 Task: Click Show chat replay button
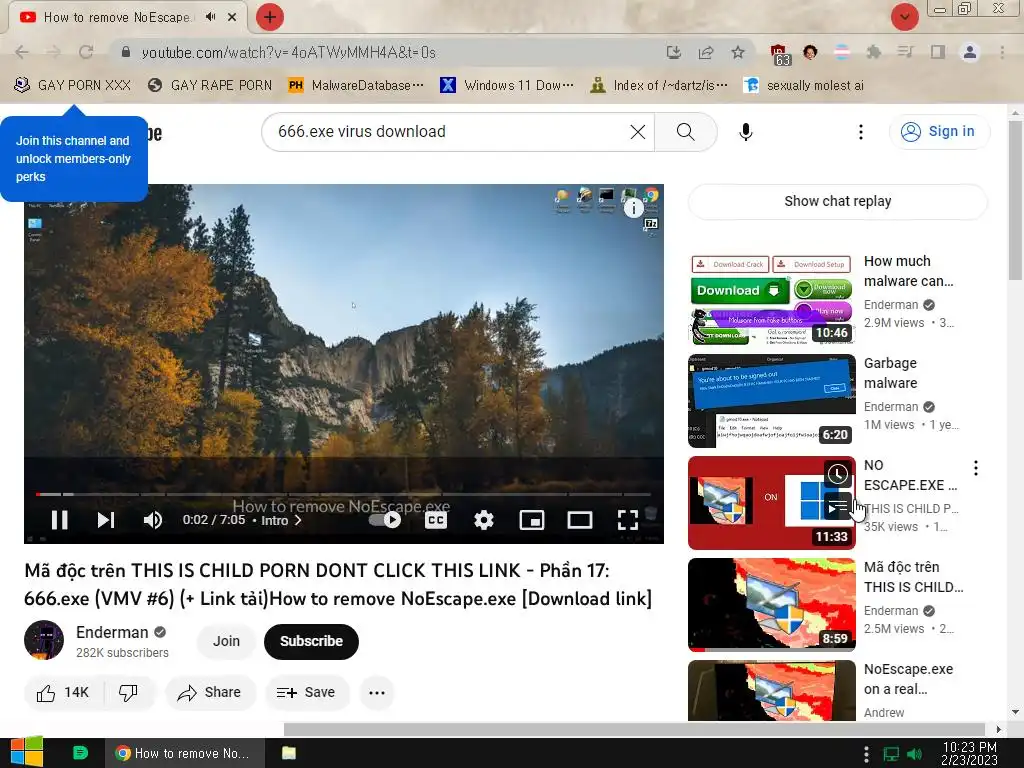coord(838,201)
